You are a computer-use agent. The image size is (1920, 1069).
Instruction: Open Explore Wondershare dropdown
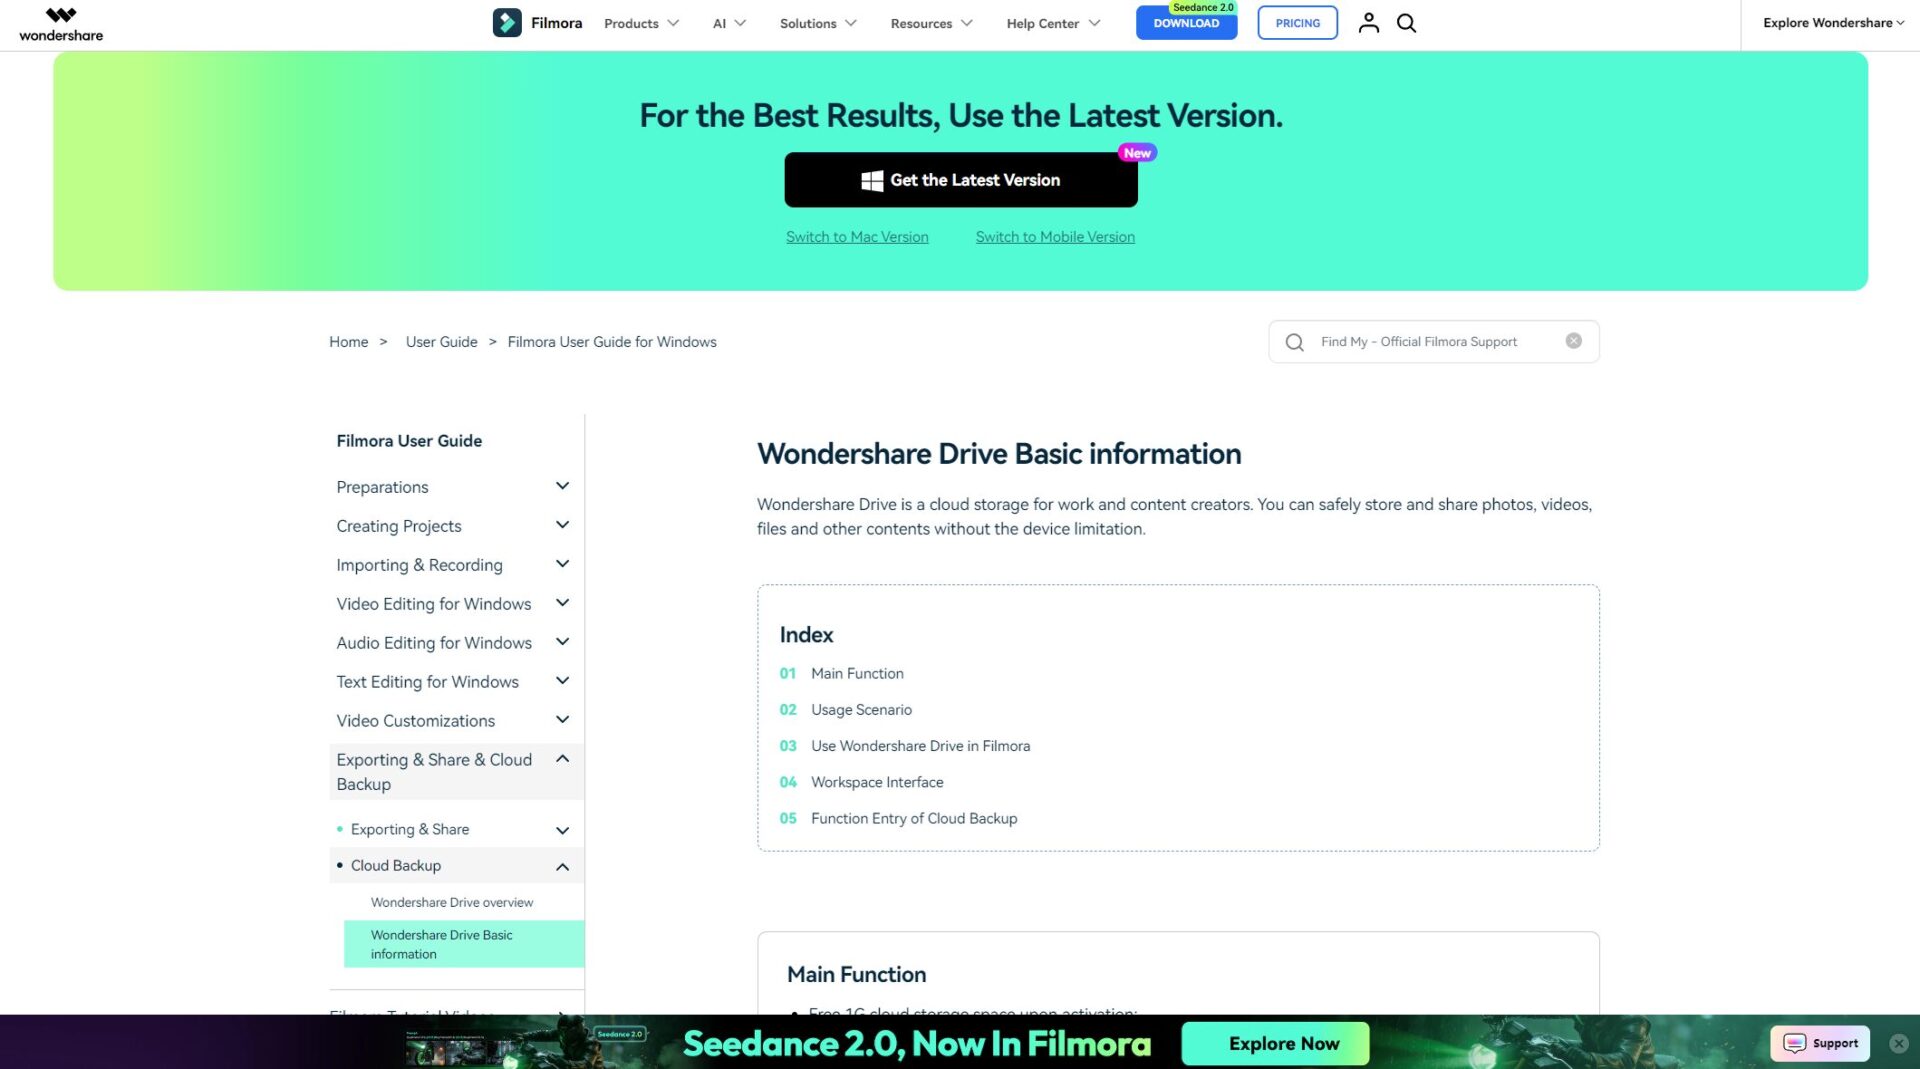[1832, 23]
